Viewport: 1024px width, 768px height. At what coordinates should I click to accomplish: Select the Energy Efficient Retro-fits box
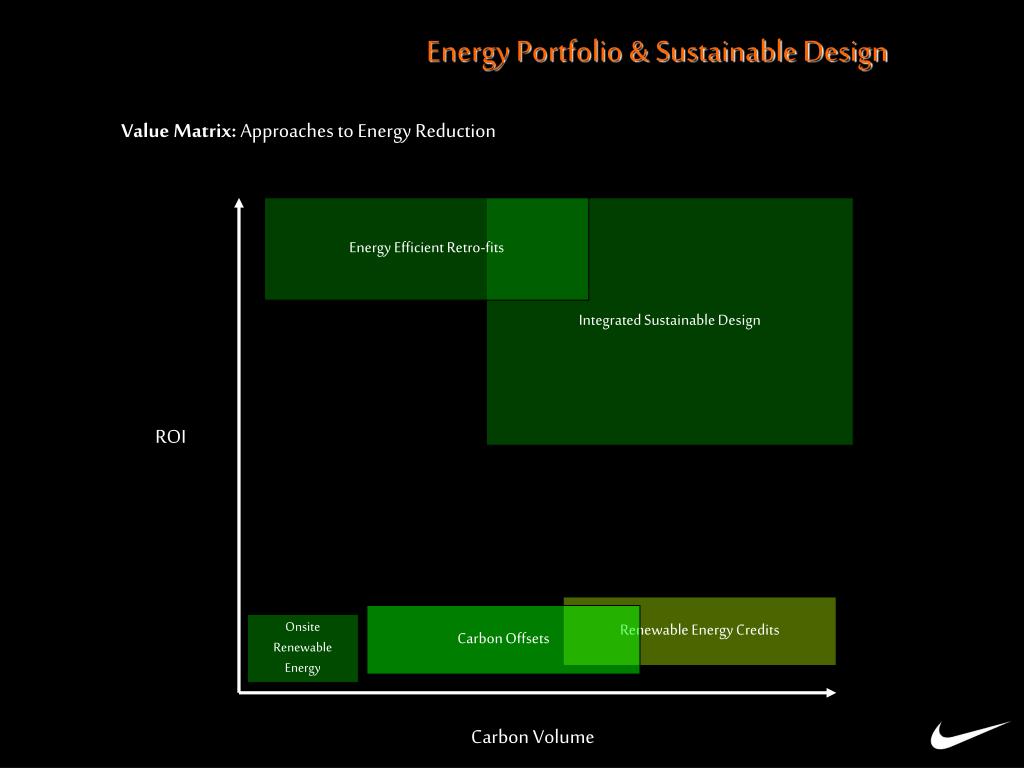tap(426, 249)
